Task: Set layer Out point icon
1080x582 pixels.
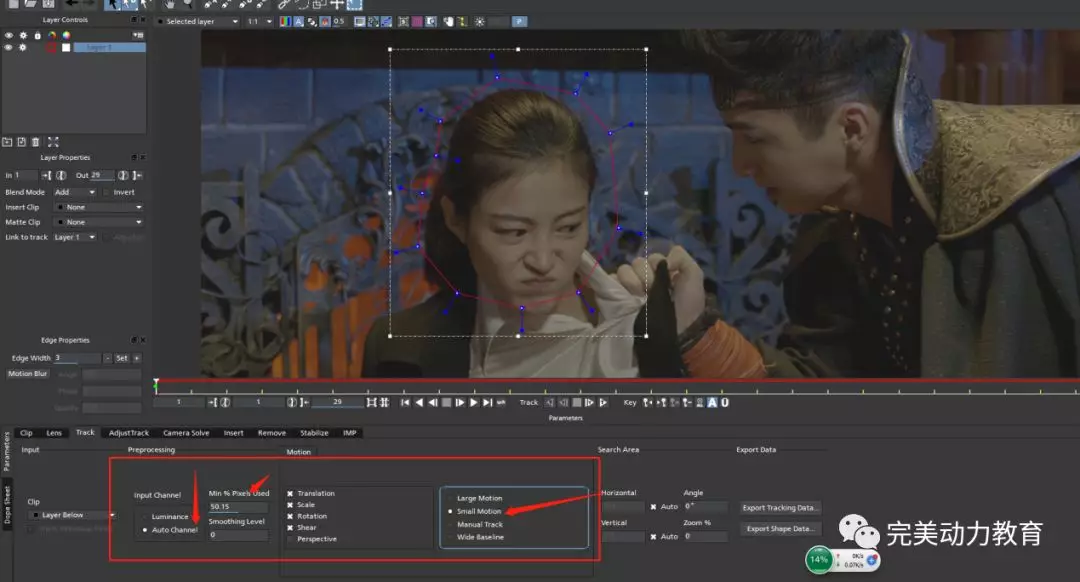Action: click(137, 175)
